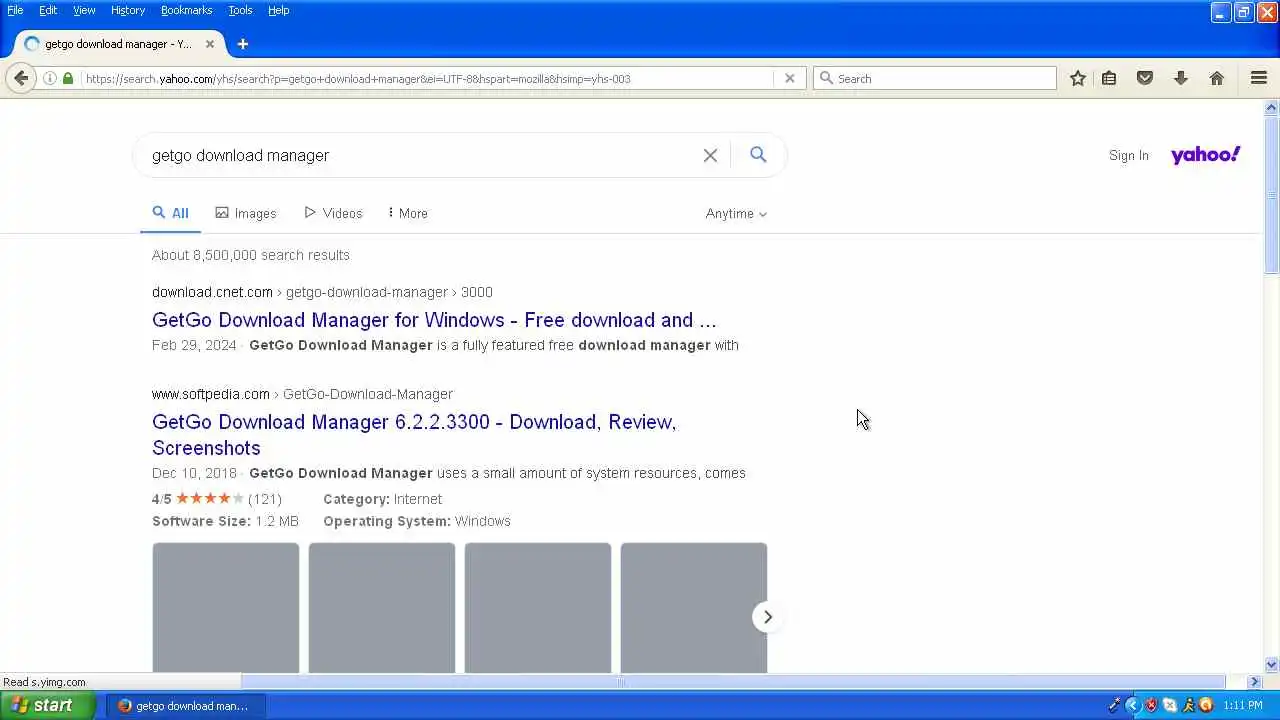Show hidden tray icons arrow
The height and width of the screenshot is (720, 1280).
coord(1133,705)
